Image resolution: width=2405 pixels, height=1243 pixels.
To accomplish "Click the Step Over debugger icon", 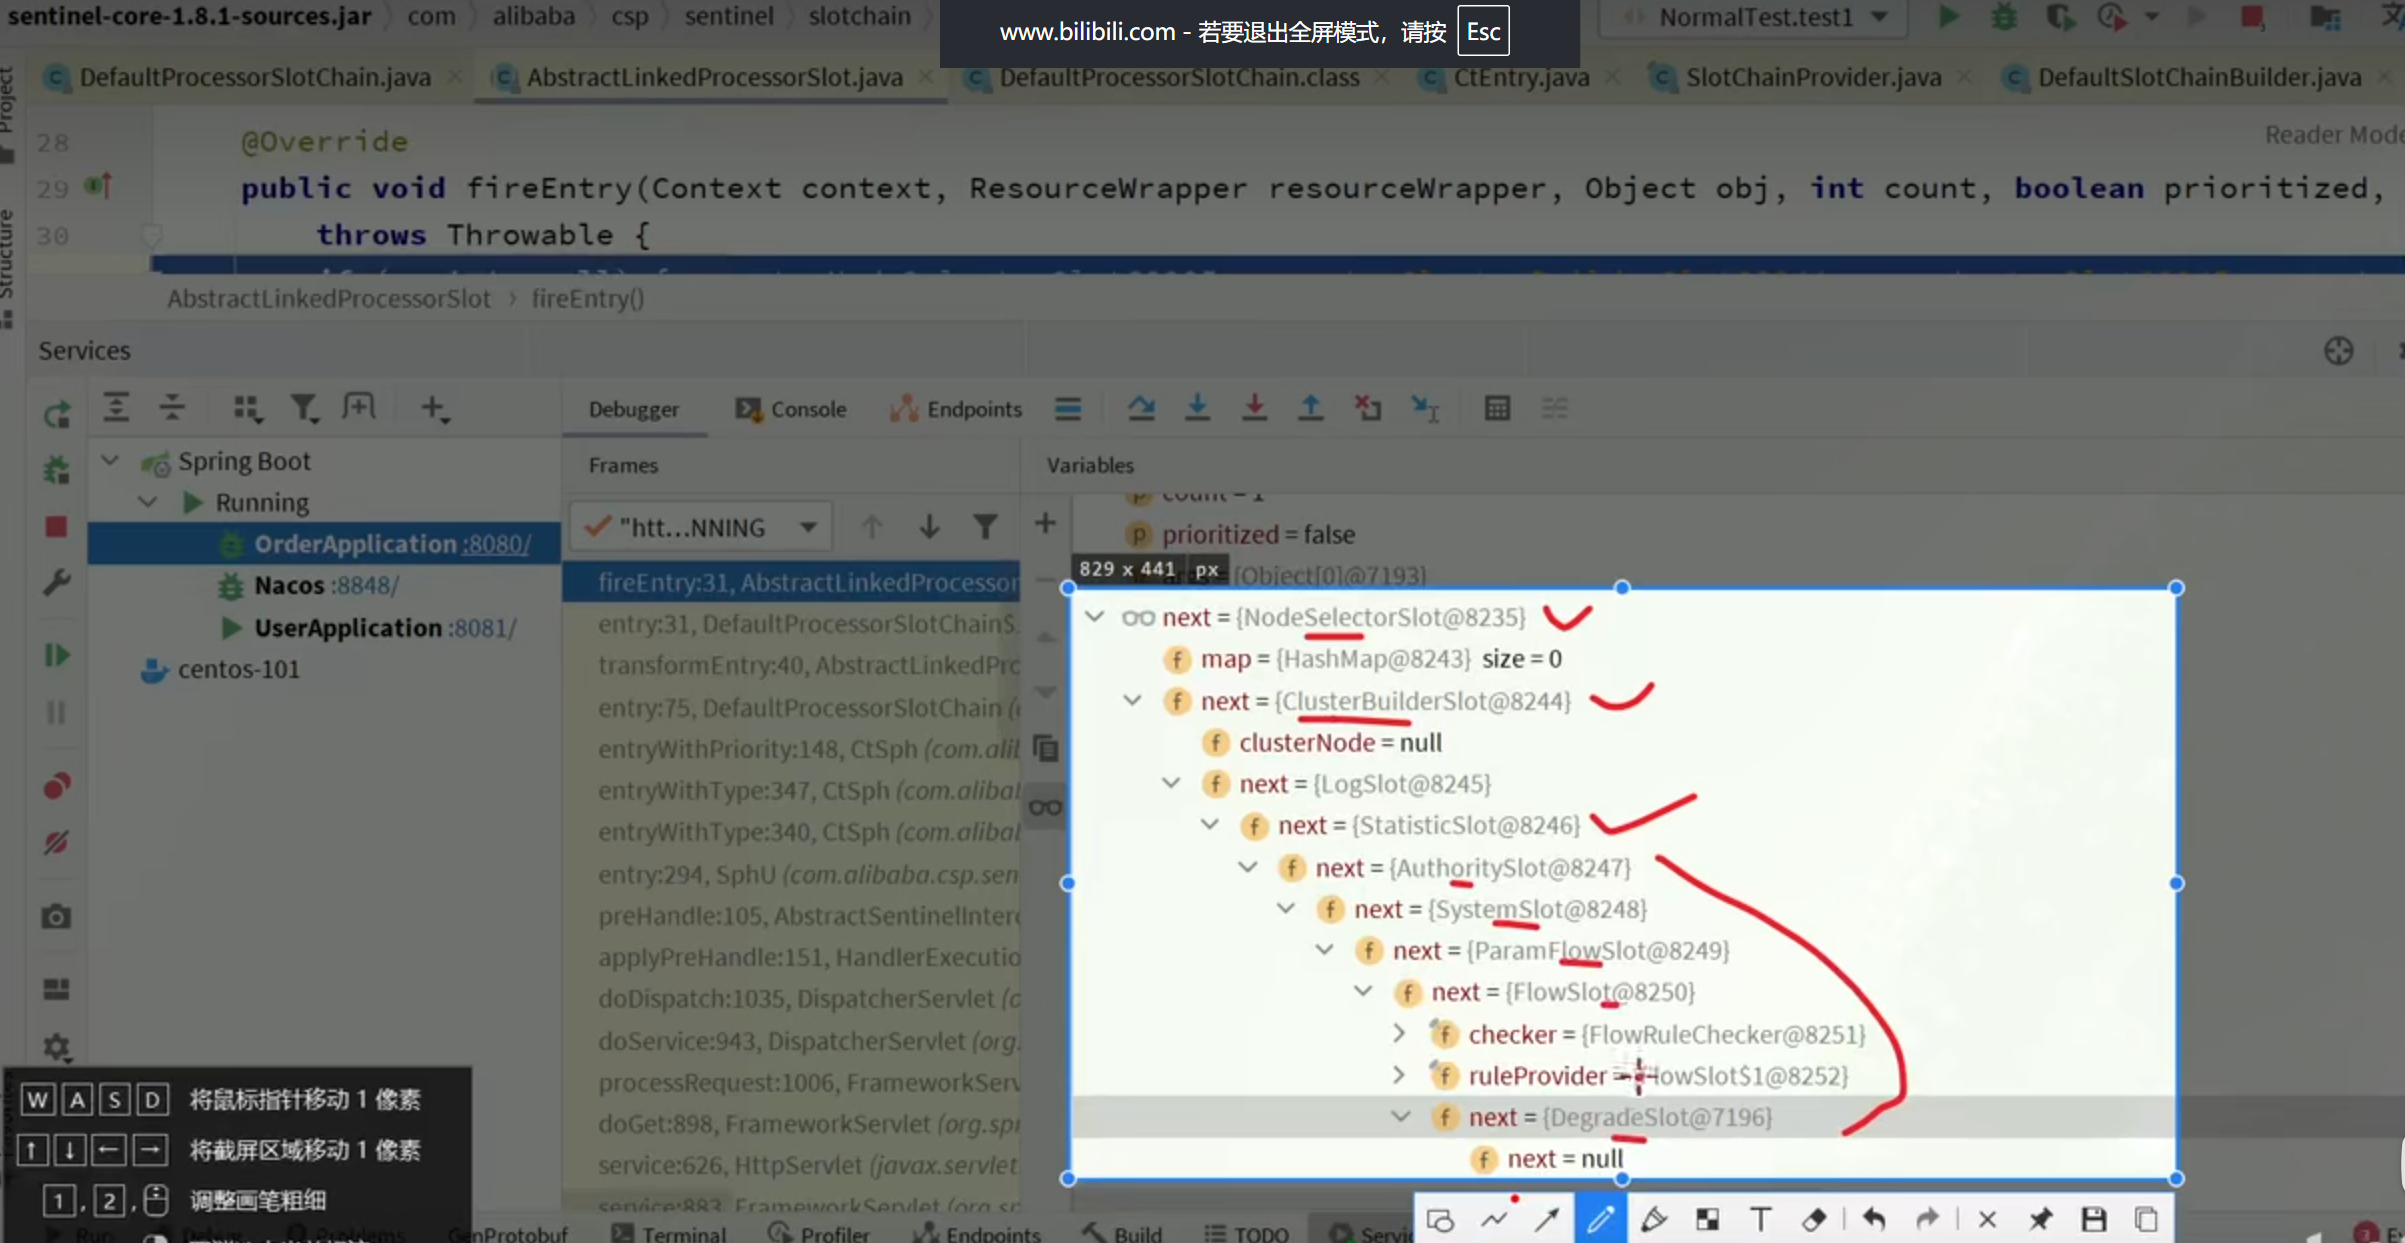I will pos(1141,408).
